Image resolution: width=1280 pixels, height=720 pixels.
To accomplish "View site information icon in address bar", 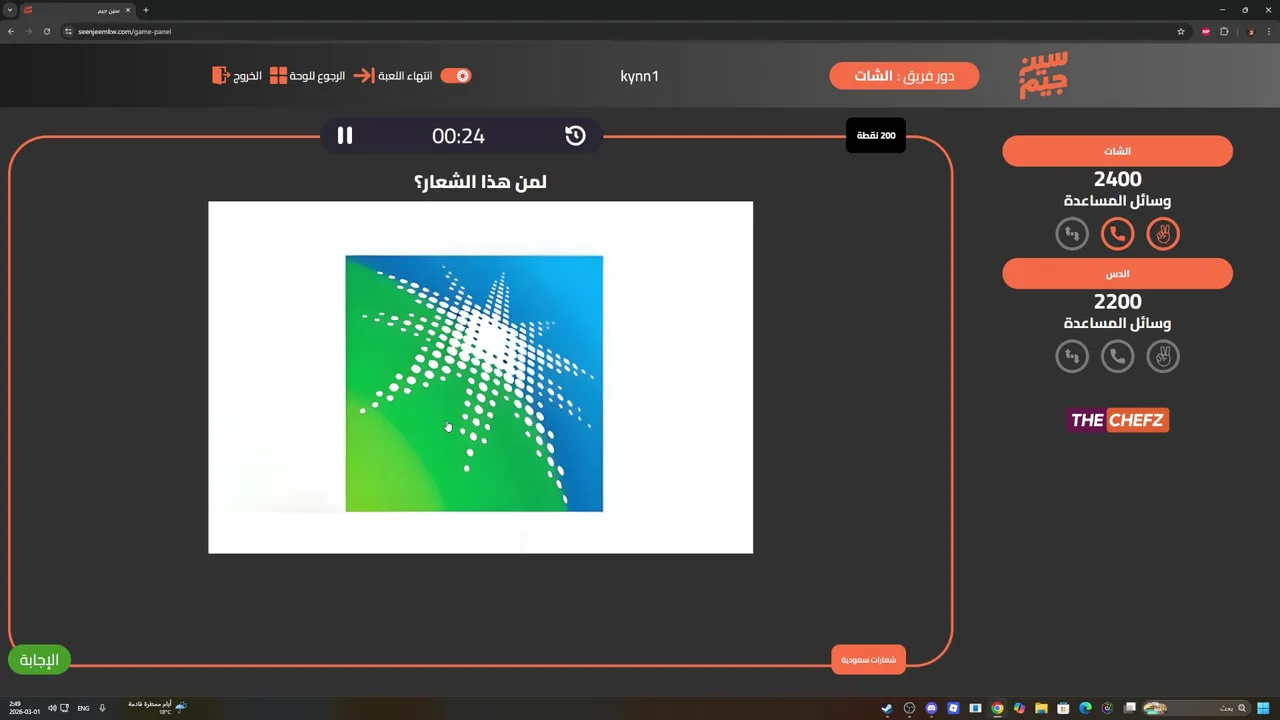I will click(x=69, y=31).
